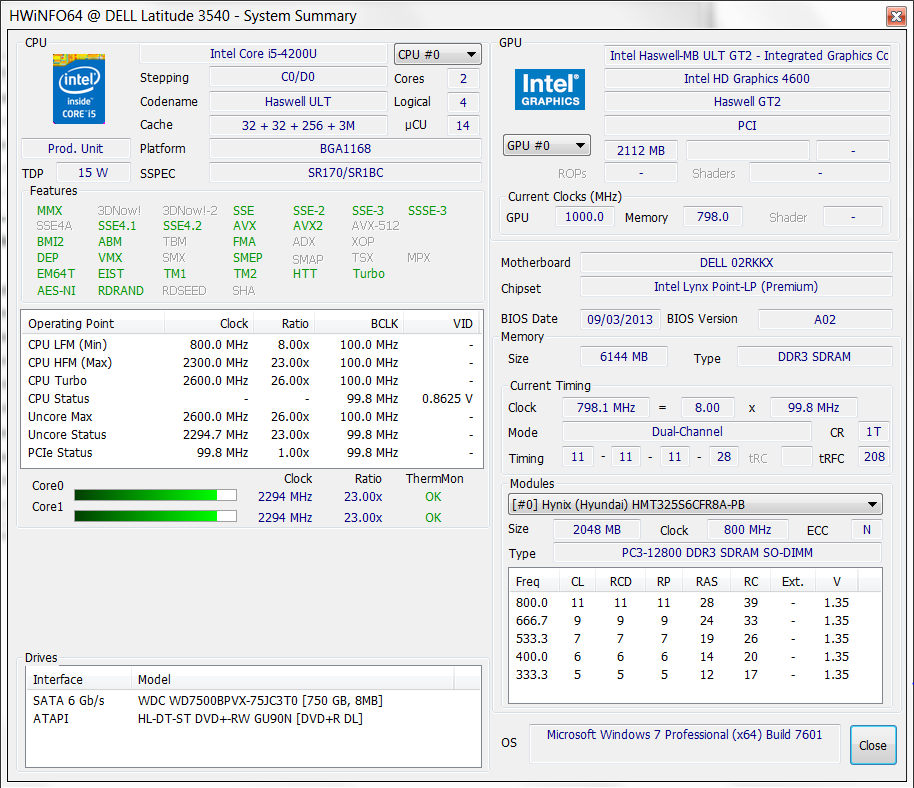Select the CPU HFM (Max) row
Image resolution: width=914 pixels, height=788 pixels.
click(x=252, y=363)
